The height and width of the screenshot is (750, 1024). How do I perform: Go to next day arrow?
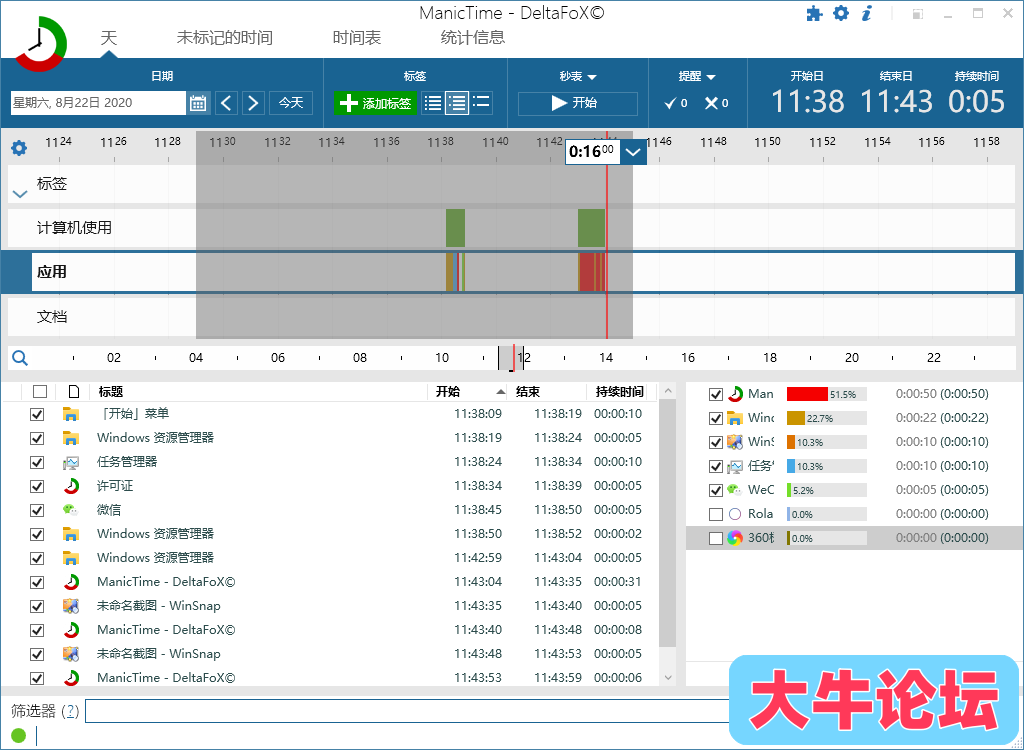click(x=253, y=103)
